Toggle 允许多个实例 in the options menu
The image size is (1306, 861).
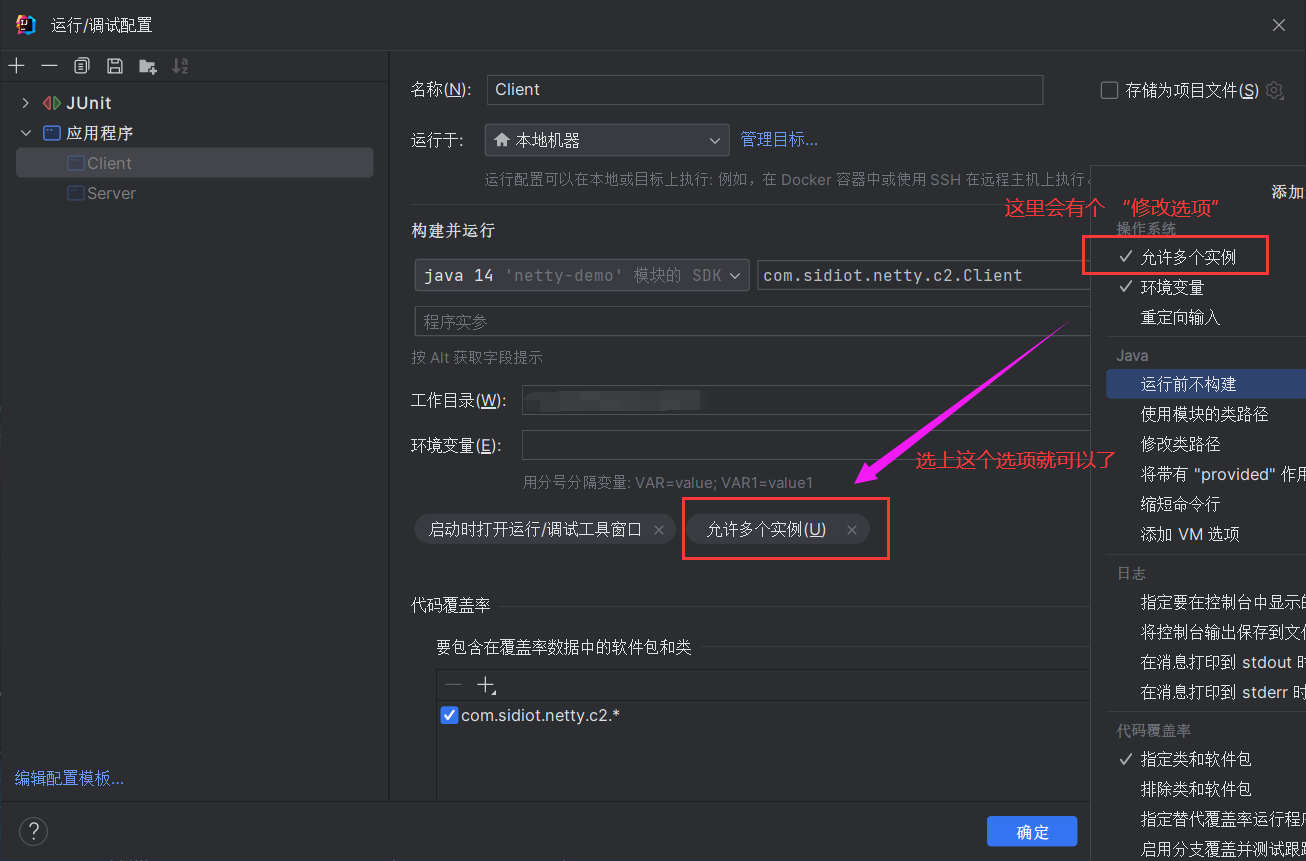(x=1188, y=257)
